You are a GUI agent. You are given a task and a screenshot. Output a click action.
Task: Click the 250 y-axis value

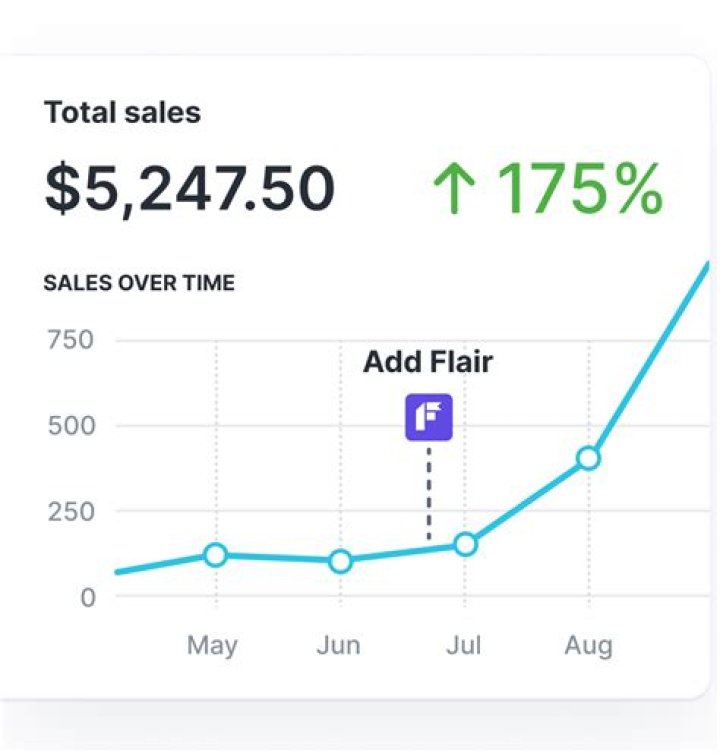point(70,512)
